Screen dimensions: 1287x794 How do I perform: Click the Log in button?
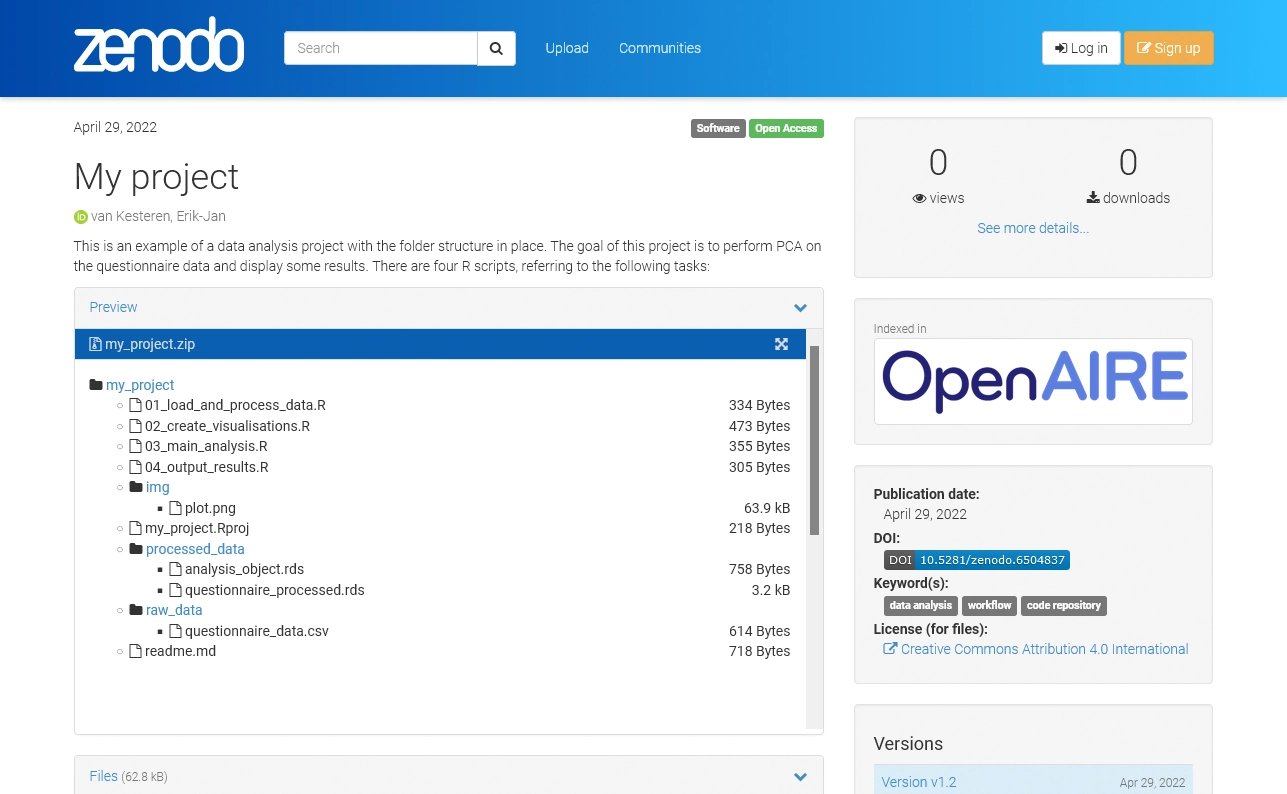pyautogui.click(x=1081, y=48)
